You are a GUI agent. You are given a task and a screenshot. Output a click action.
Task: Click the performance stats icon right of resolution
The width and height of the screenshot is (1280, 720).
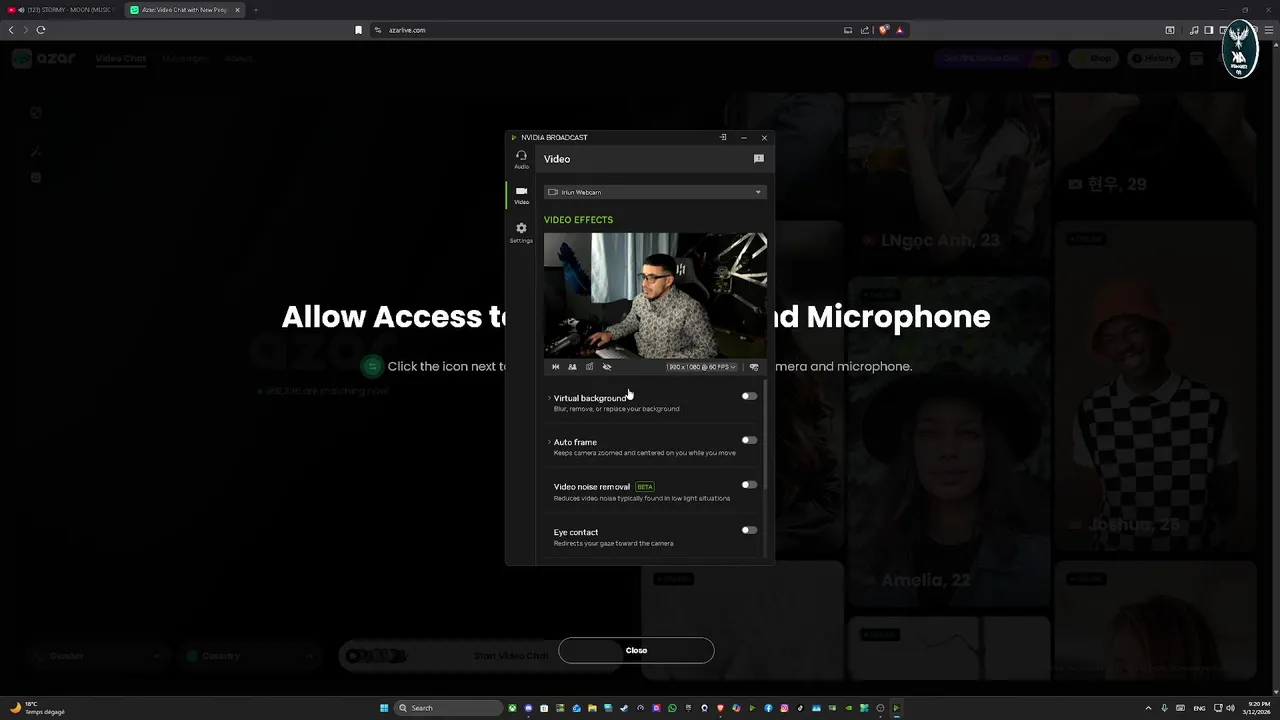pyautogui.click(x=754, y=367)
